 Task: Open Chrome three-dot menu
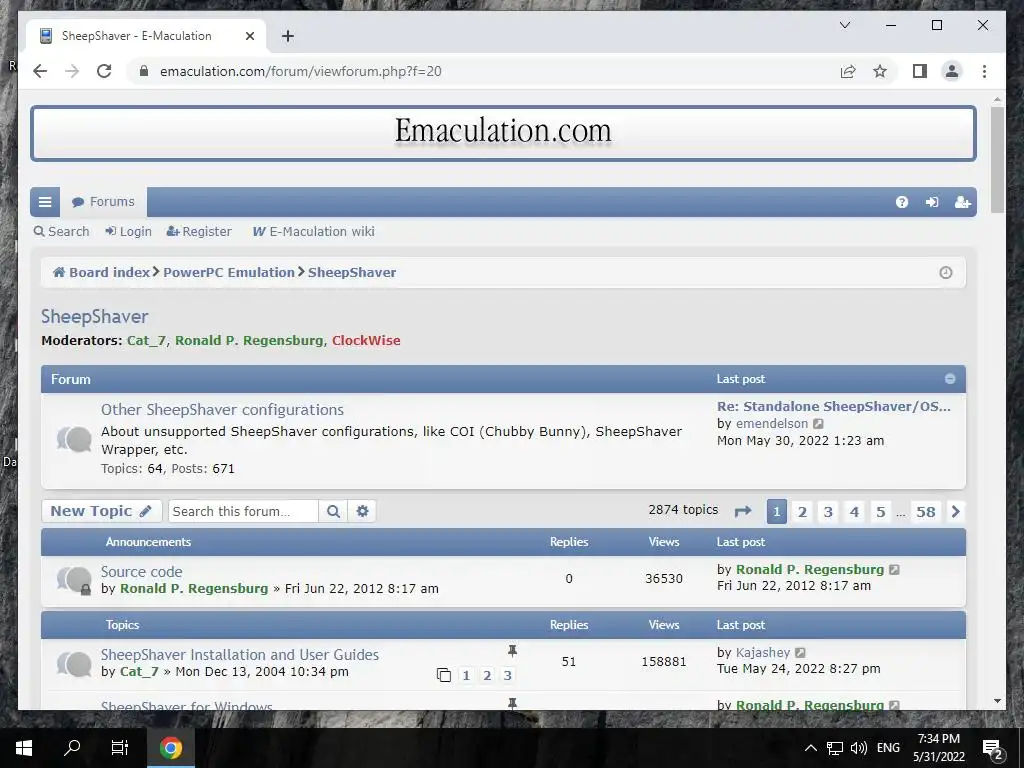point(984,71)
